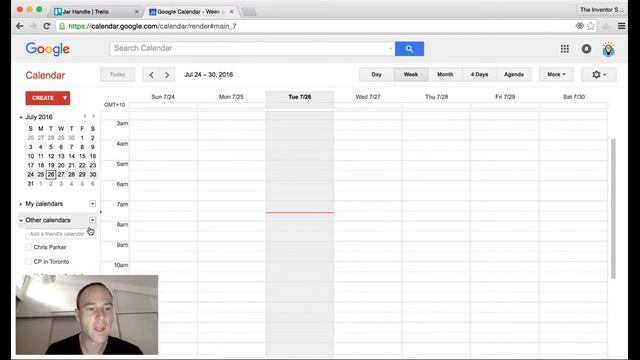Open My calendars options dropdown
Image resolution: width=640 pixels, height=360 pixels.
92,204
